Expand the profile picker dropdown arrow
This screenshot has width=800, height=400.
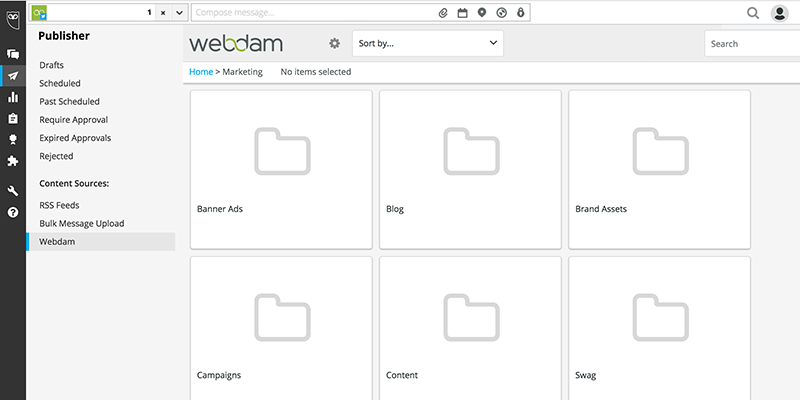(x=179, y=13)
